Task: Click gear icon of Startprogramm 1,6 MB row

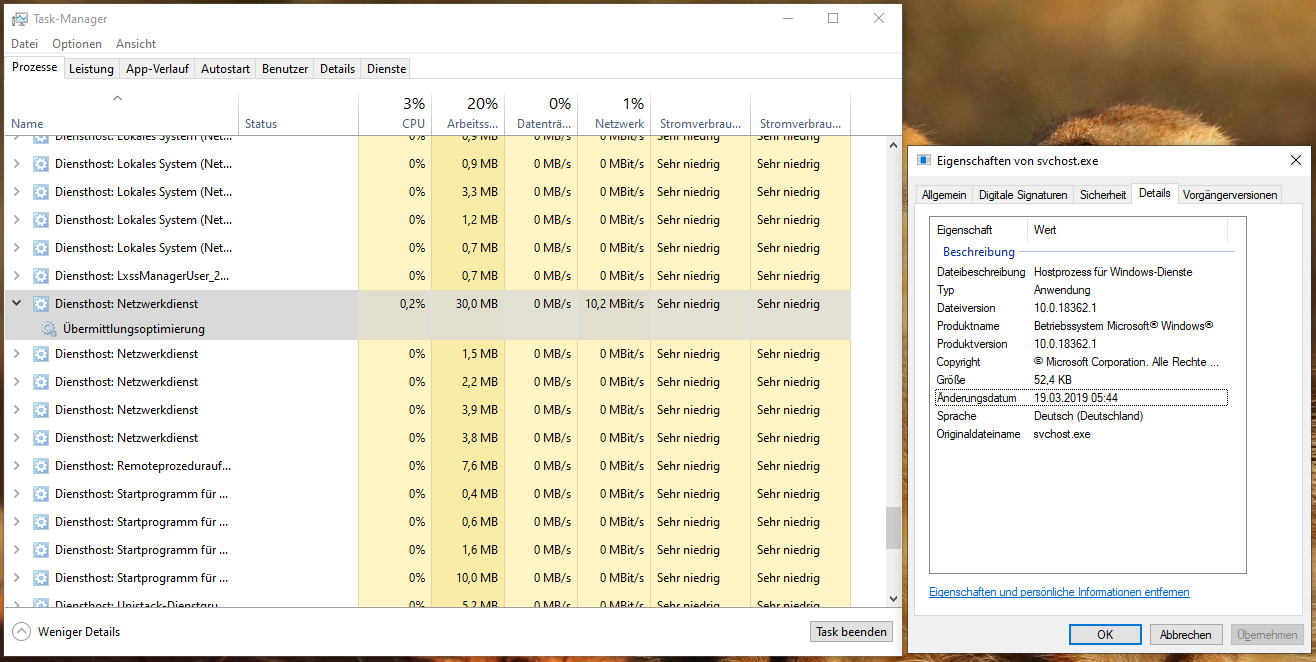Action: coord(41,550)
